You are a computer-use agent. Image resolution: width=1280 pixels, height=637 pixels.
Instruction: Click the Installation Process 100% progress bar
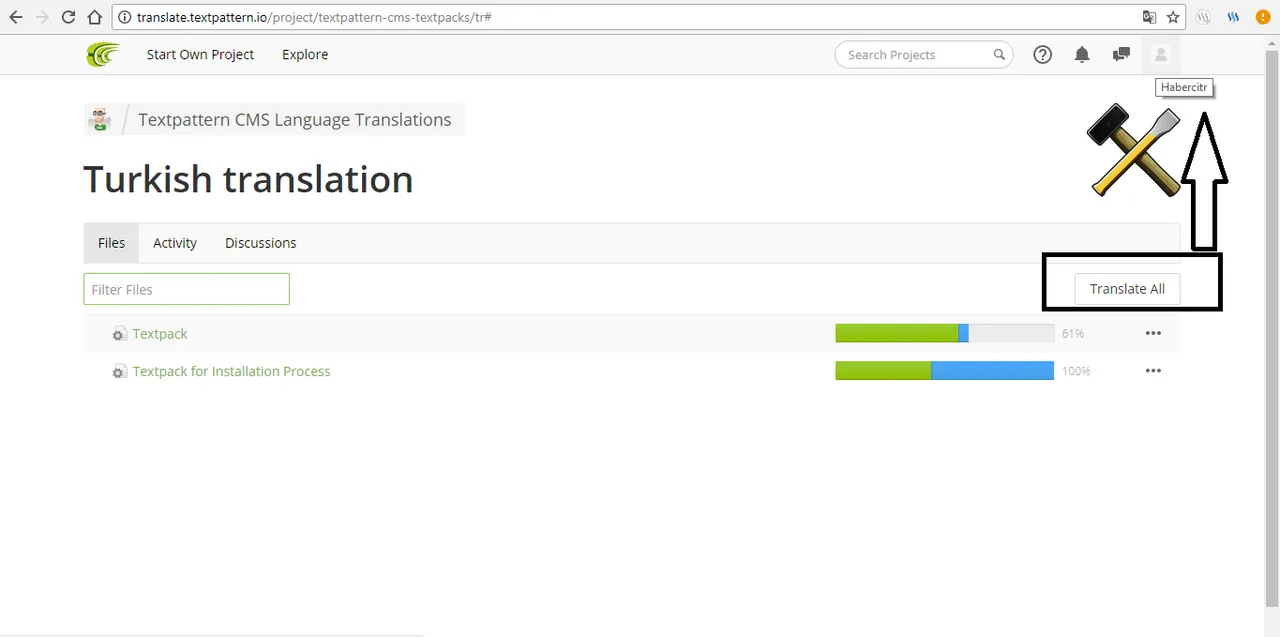point(944,371)
